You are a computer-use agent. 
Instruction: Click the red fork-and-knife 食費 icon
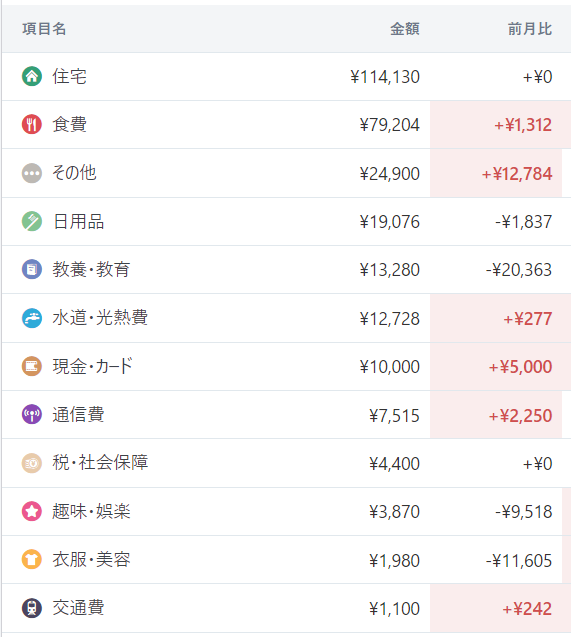pos(32,124)
